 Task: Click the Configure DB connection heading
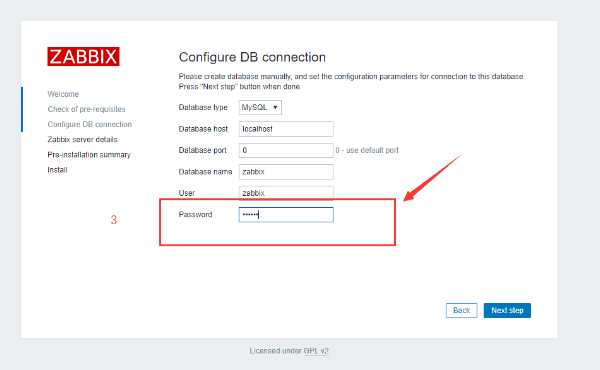[252, 57]
